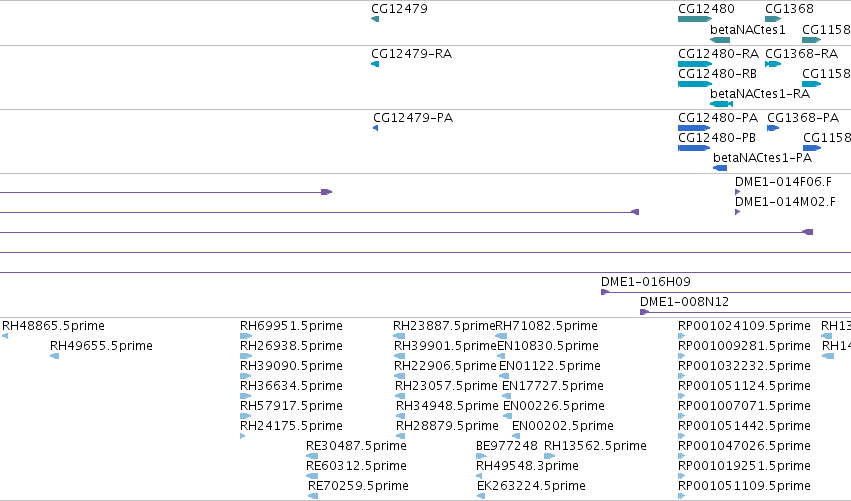Select the EN01122.5prime label
The width and height of the screenshot is (851, 501).
pyautogui.click(x=550, y=366)
